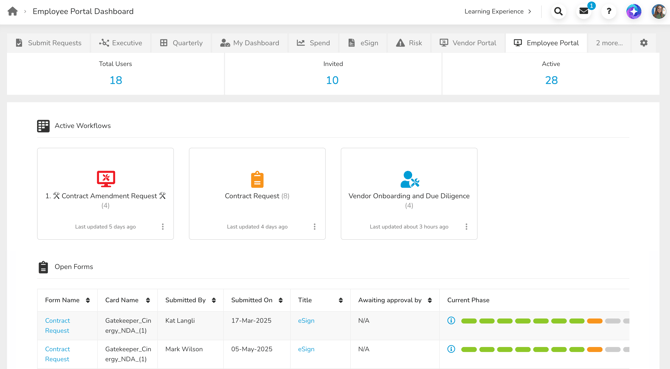The image size is (670, 369).
Task: Sort table by Submitted On column
Action: tap(281, 300)
